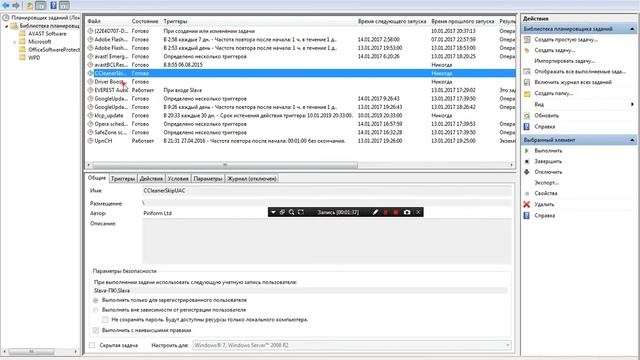Click the fullscreen frame icon on recording bar

click(301, 212)
